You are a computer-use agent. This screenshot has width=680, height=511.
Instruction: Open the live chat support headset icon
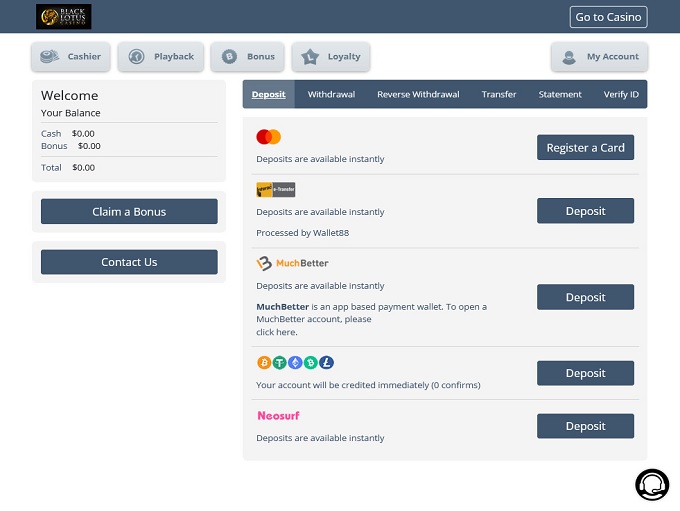651,484
